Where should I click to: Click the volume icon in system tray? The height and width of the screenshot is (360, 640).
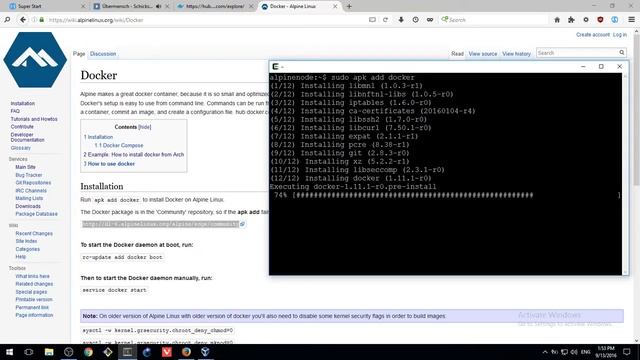(x=574, y=352)
